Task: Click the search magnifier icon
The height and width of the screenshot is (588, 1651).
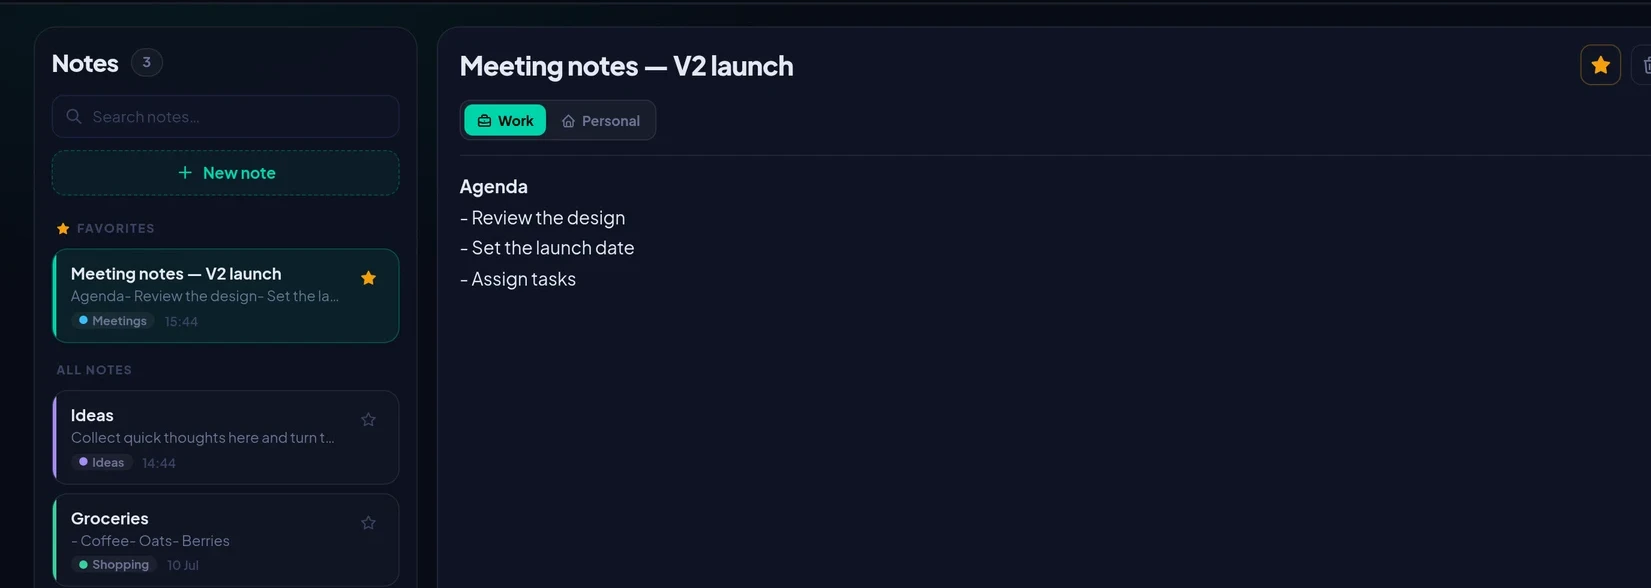Action: 74,117
